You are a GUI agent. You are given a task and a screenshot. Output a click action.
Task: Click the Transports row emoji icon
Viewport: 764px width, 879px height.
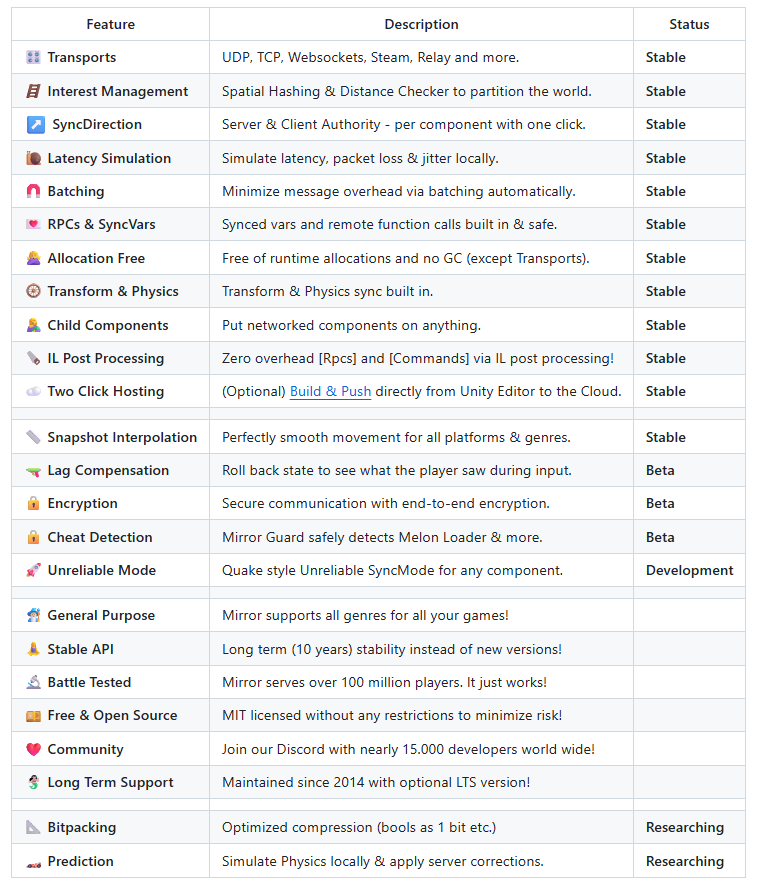(x=34, y=57)
